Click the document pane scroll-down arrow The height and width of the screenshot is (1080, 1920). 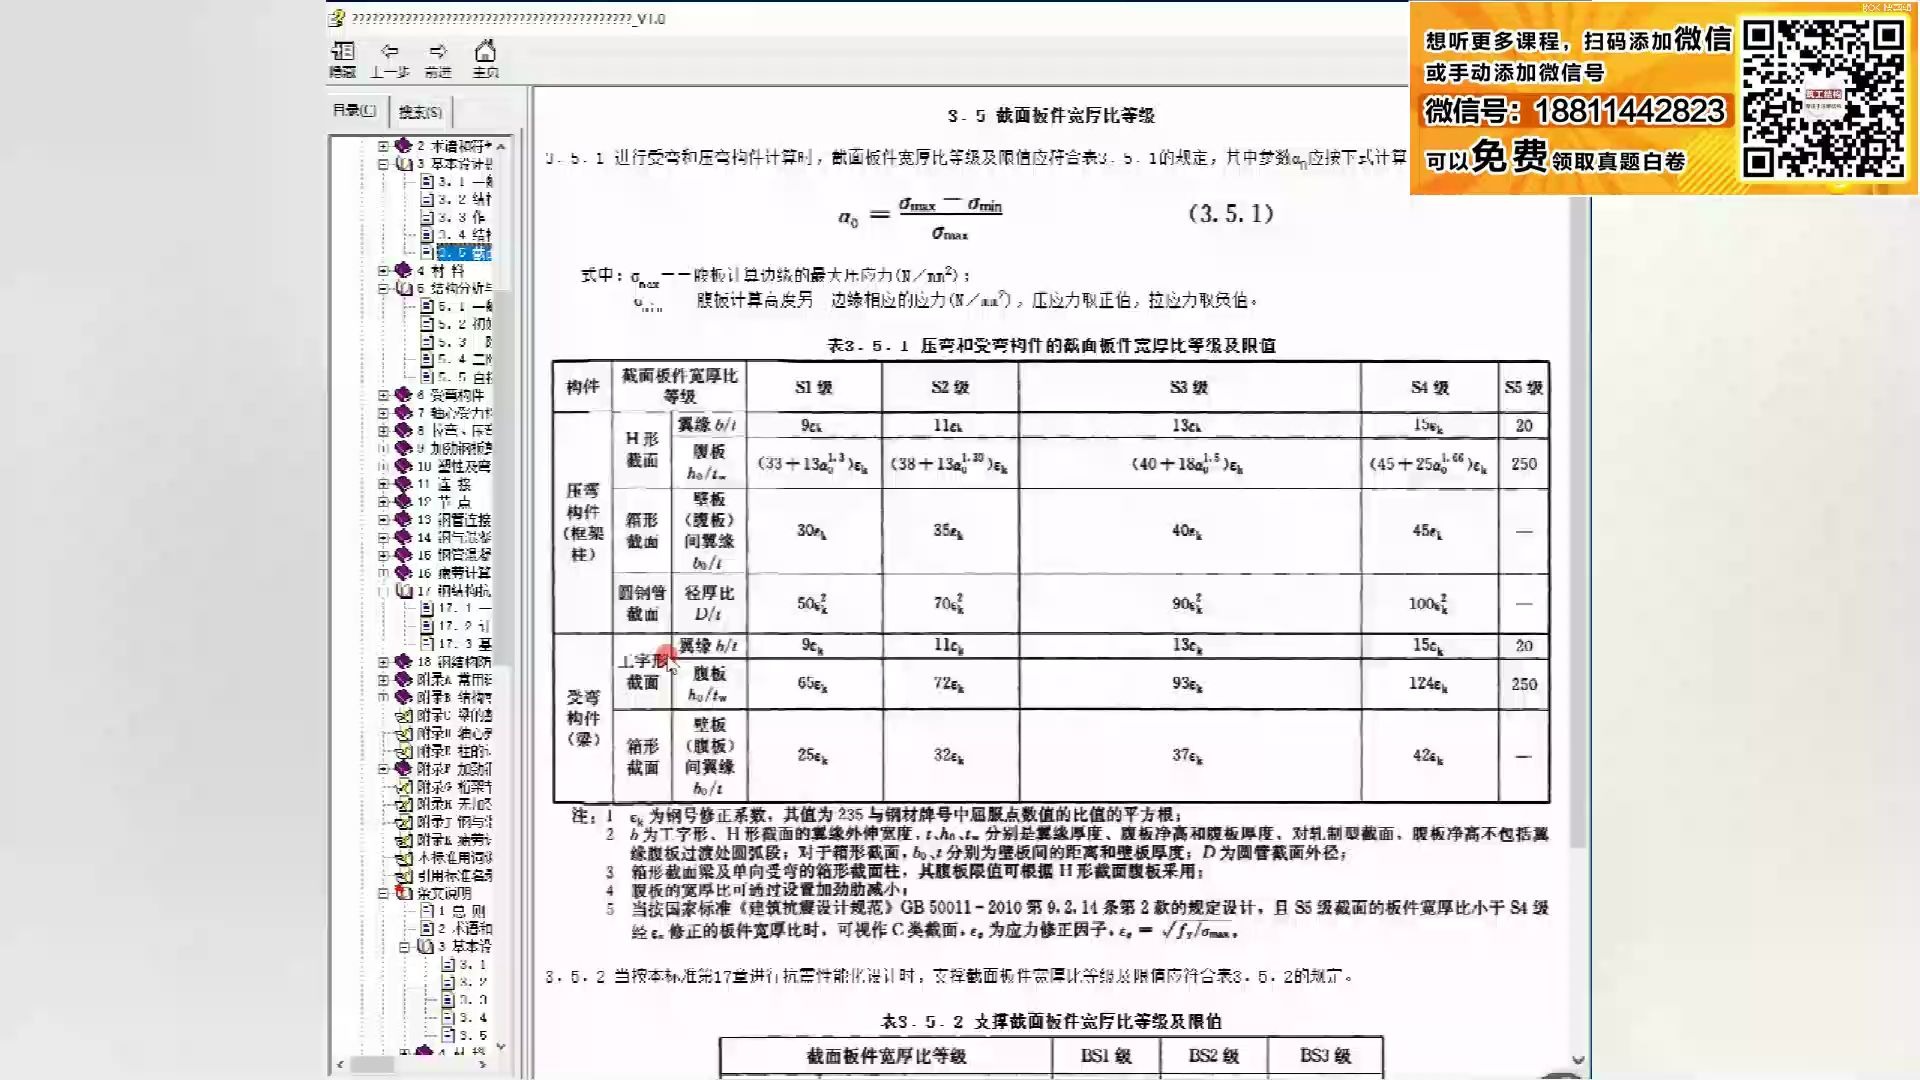(x=1578, y=1060)
